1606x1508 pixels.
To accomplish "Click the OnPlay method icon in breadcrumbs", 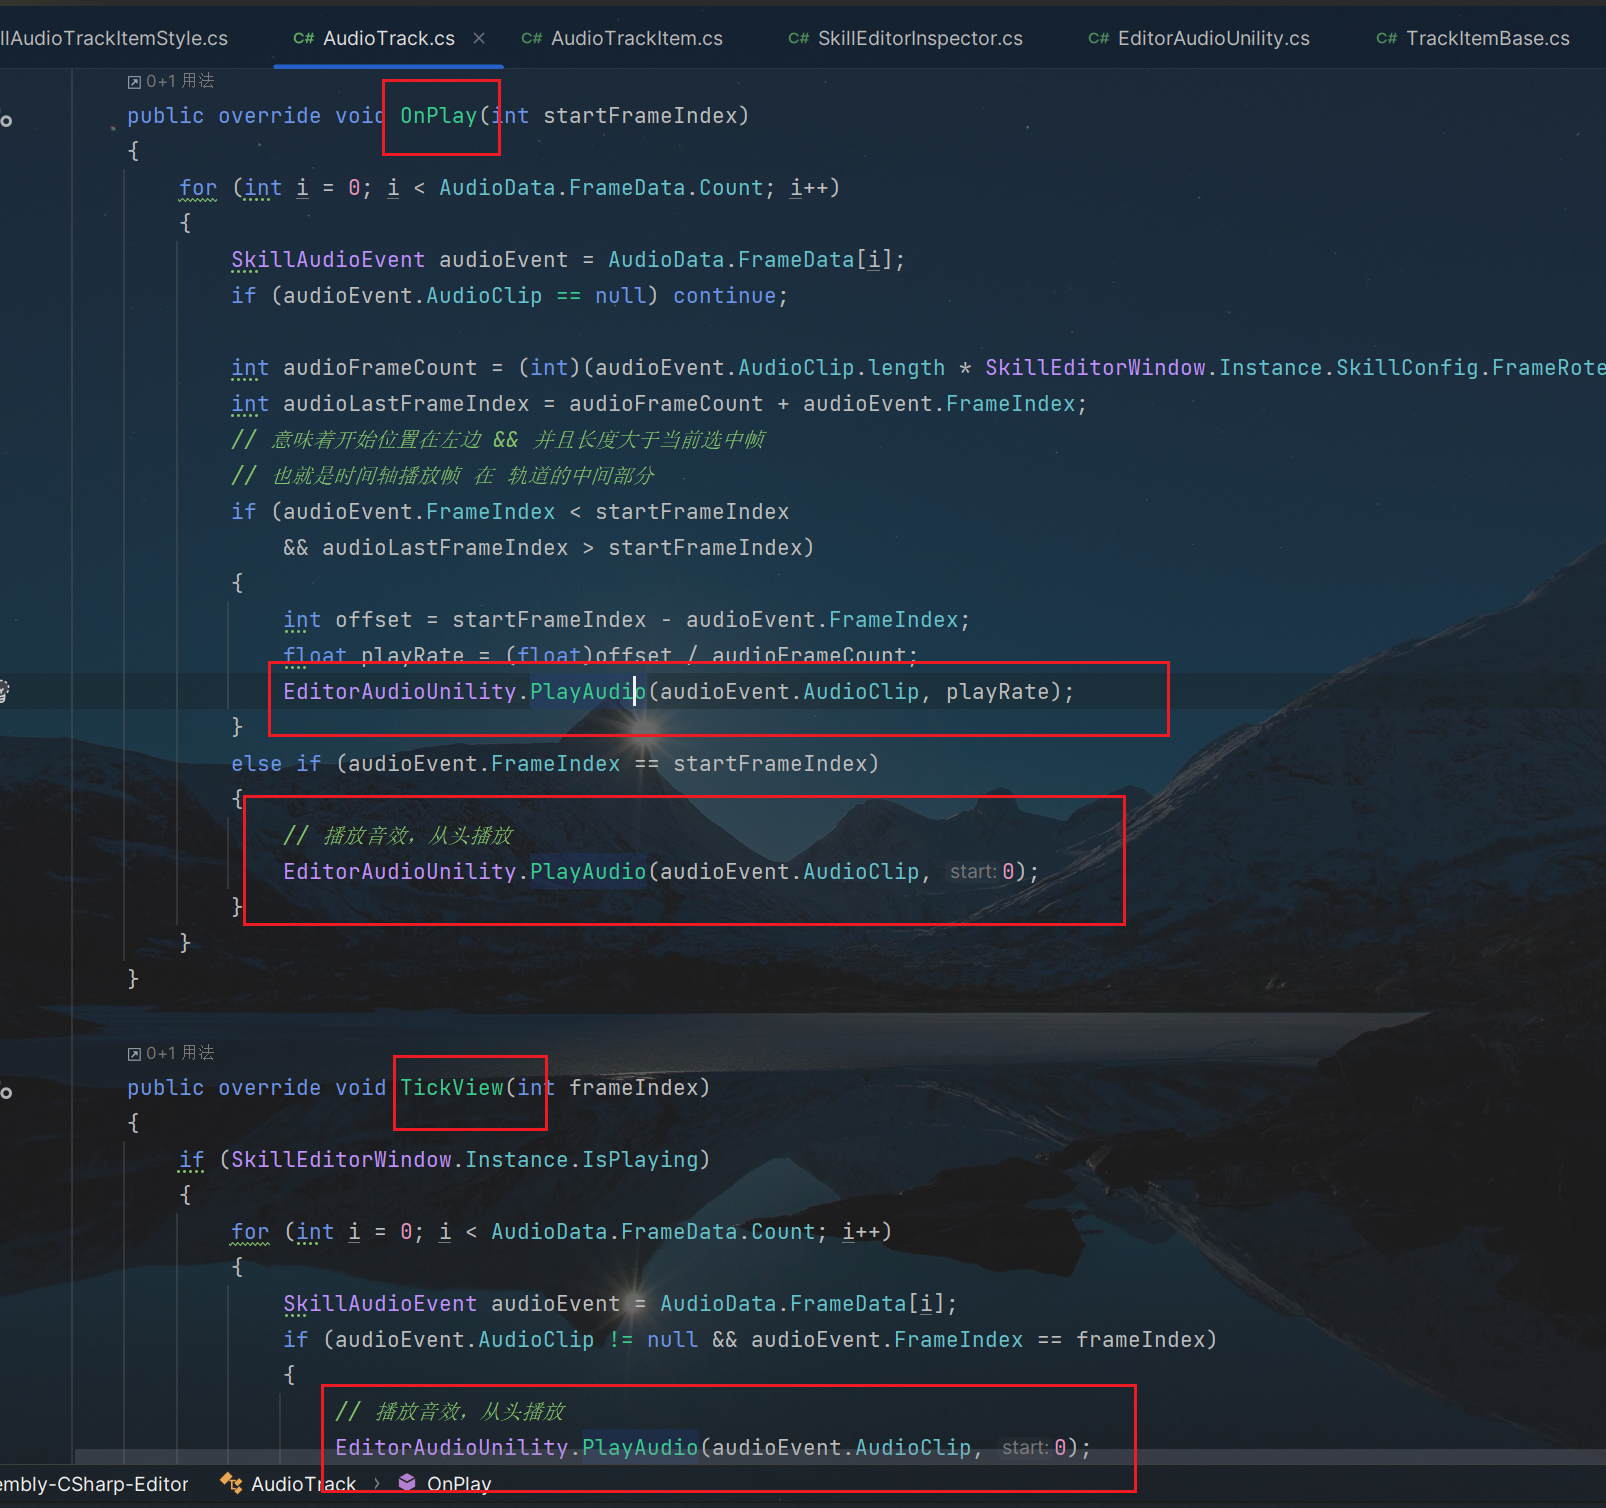I will [x=407, y=1483].
